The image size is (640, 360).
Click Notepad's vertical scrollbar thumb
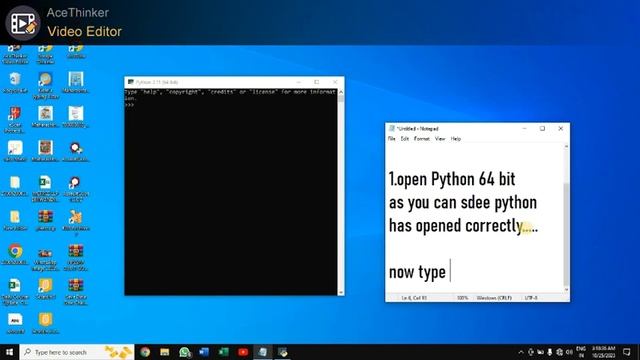click(566, 234)
